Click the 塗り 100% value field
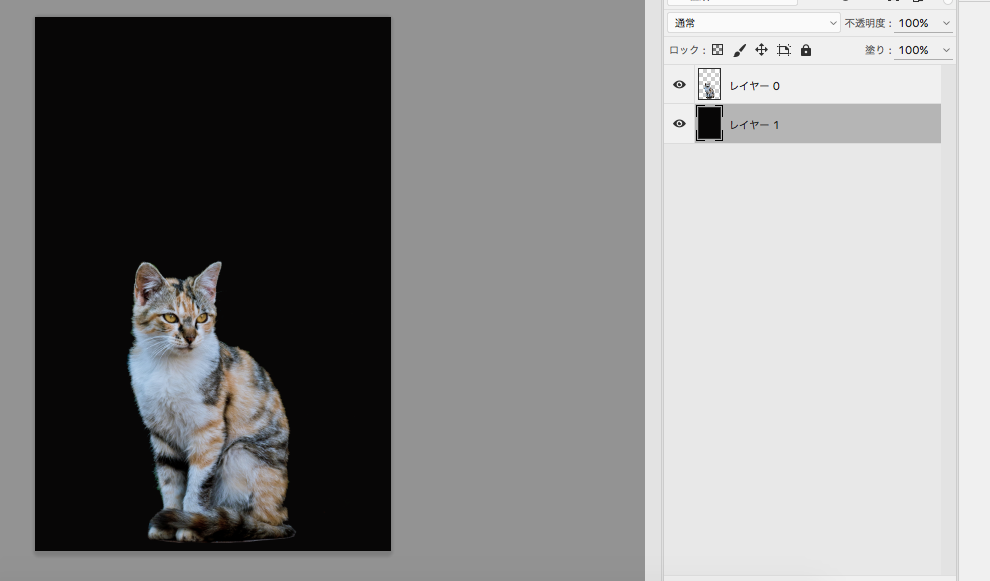990x581 pixels. coord(915,51)
